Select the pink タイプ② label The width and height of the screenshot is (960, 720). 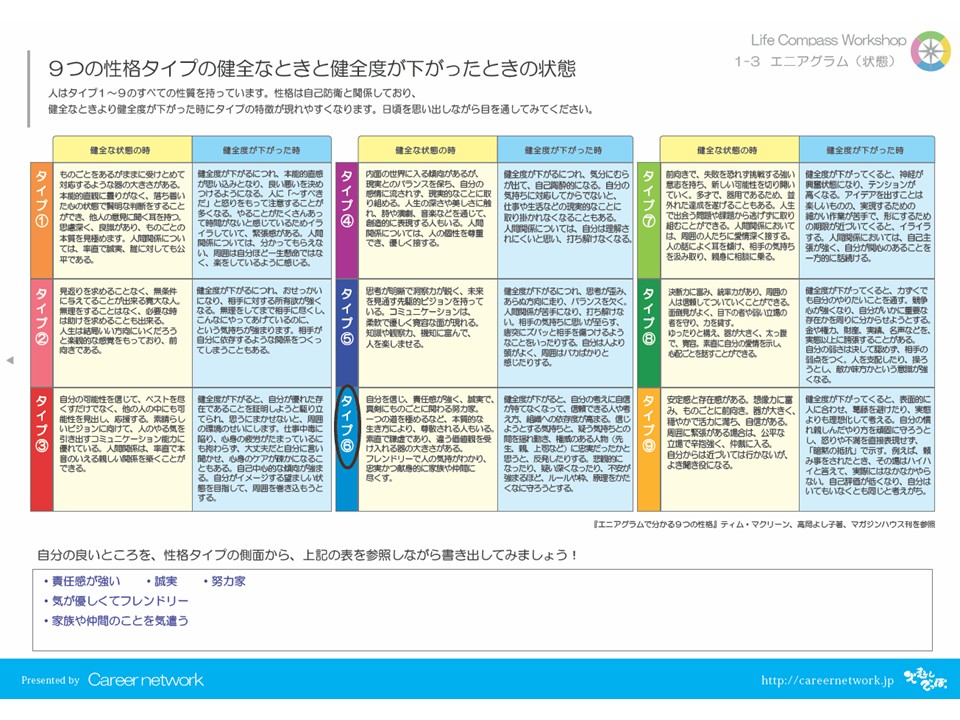pyautogui.click(x=42, y=332)
